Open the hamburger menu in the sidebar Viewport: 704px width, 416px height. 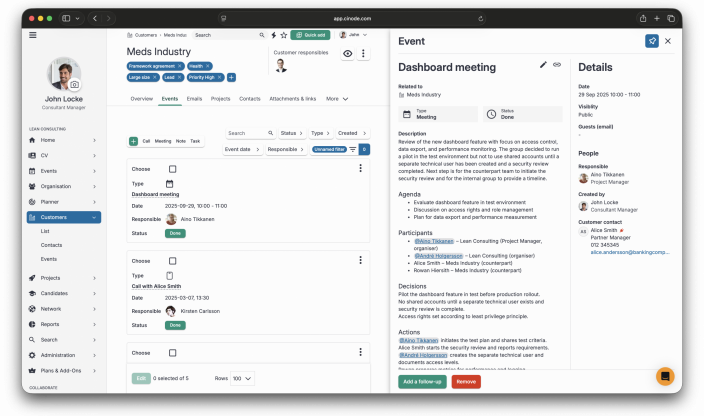click(x=33, y=35)
